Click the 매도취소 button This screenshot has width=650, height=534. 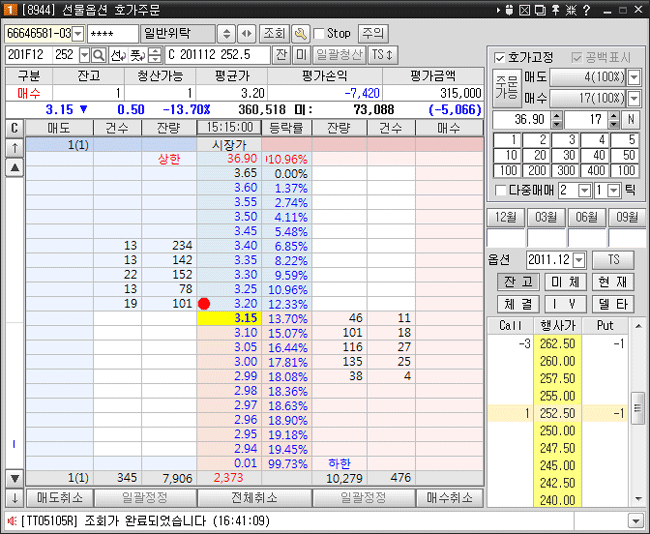(60, 498)
